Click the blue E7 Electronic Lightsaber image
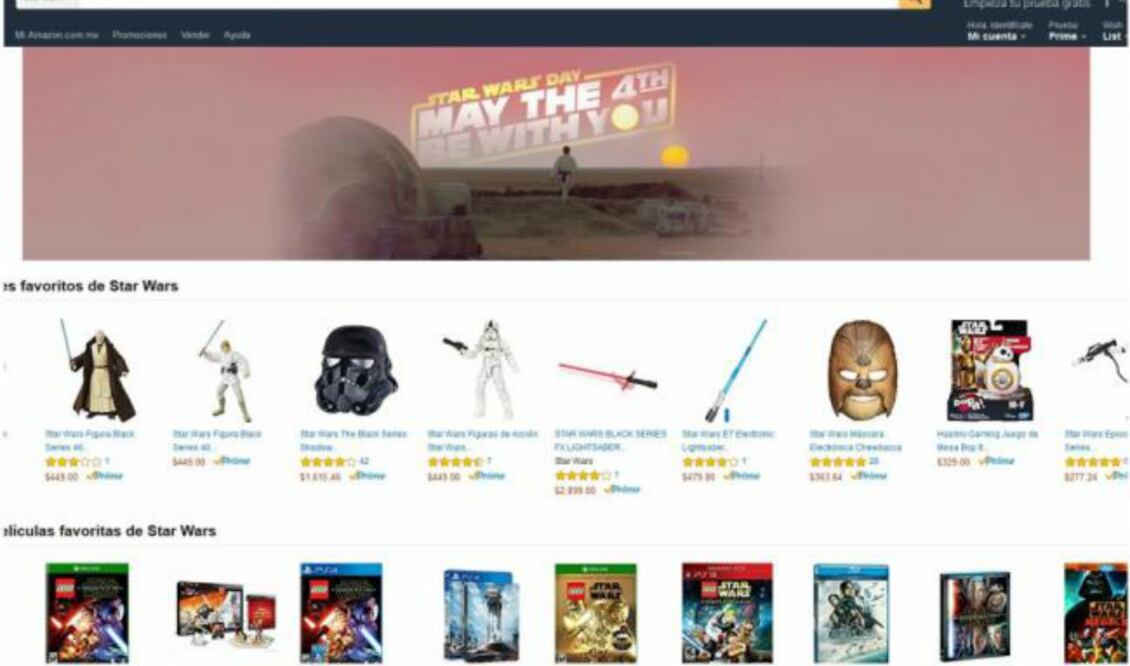Viewport: 1130px width, 666px height. tap(735, 370)
